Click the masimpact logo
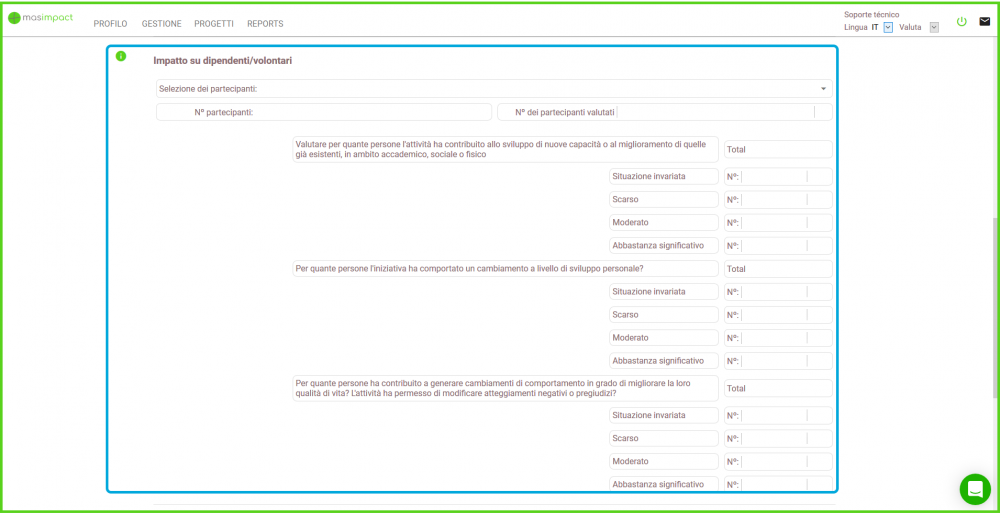The image size is (1000, 514). point(40,18)
